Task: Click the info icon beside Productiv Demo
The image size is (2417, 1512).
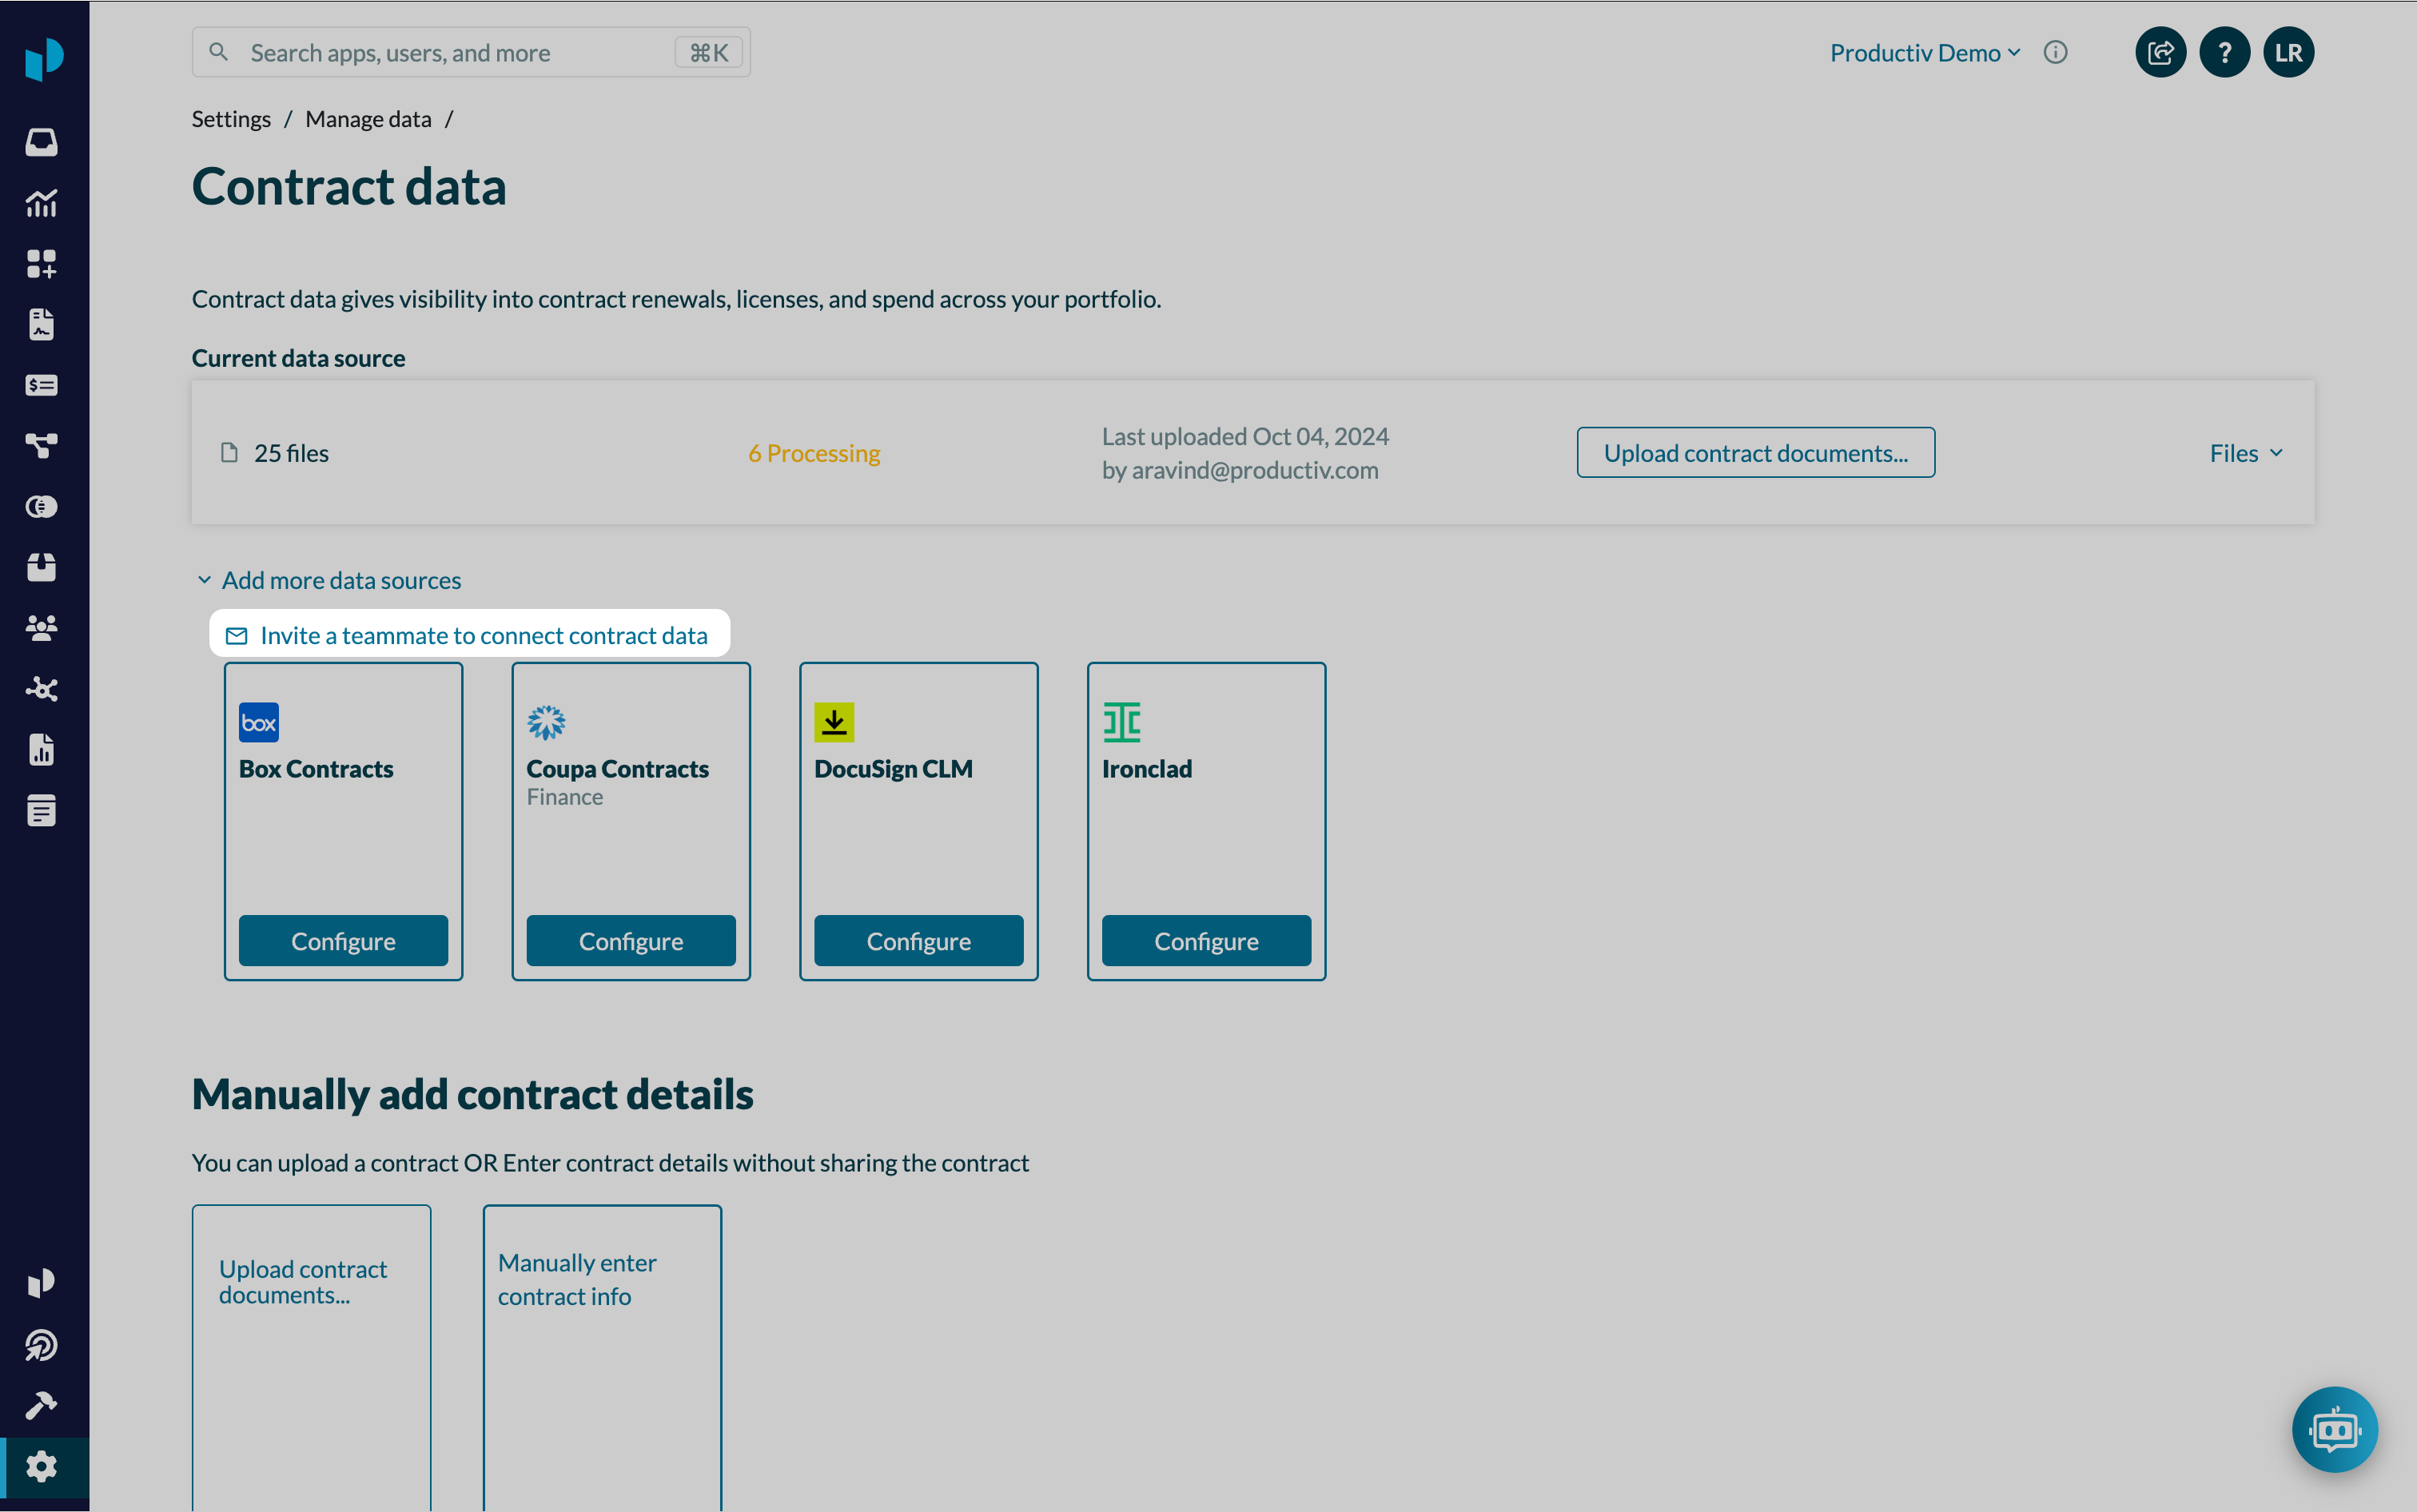Action: tap(2055, 52)
